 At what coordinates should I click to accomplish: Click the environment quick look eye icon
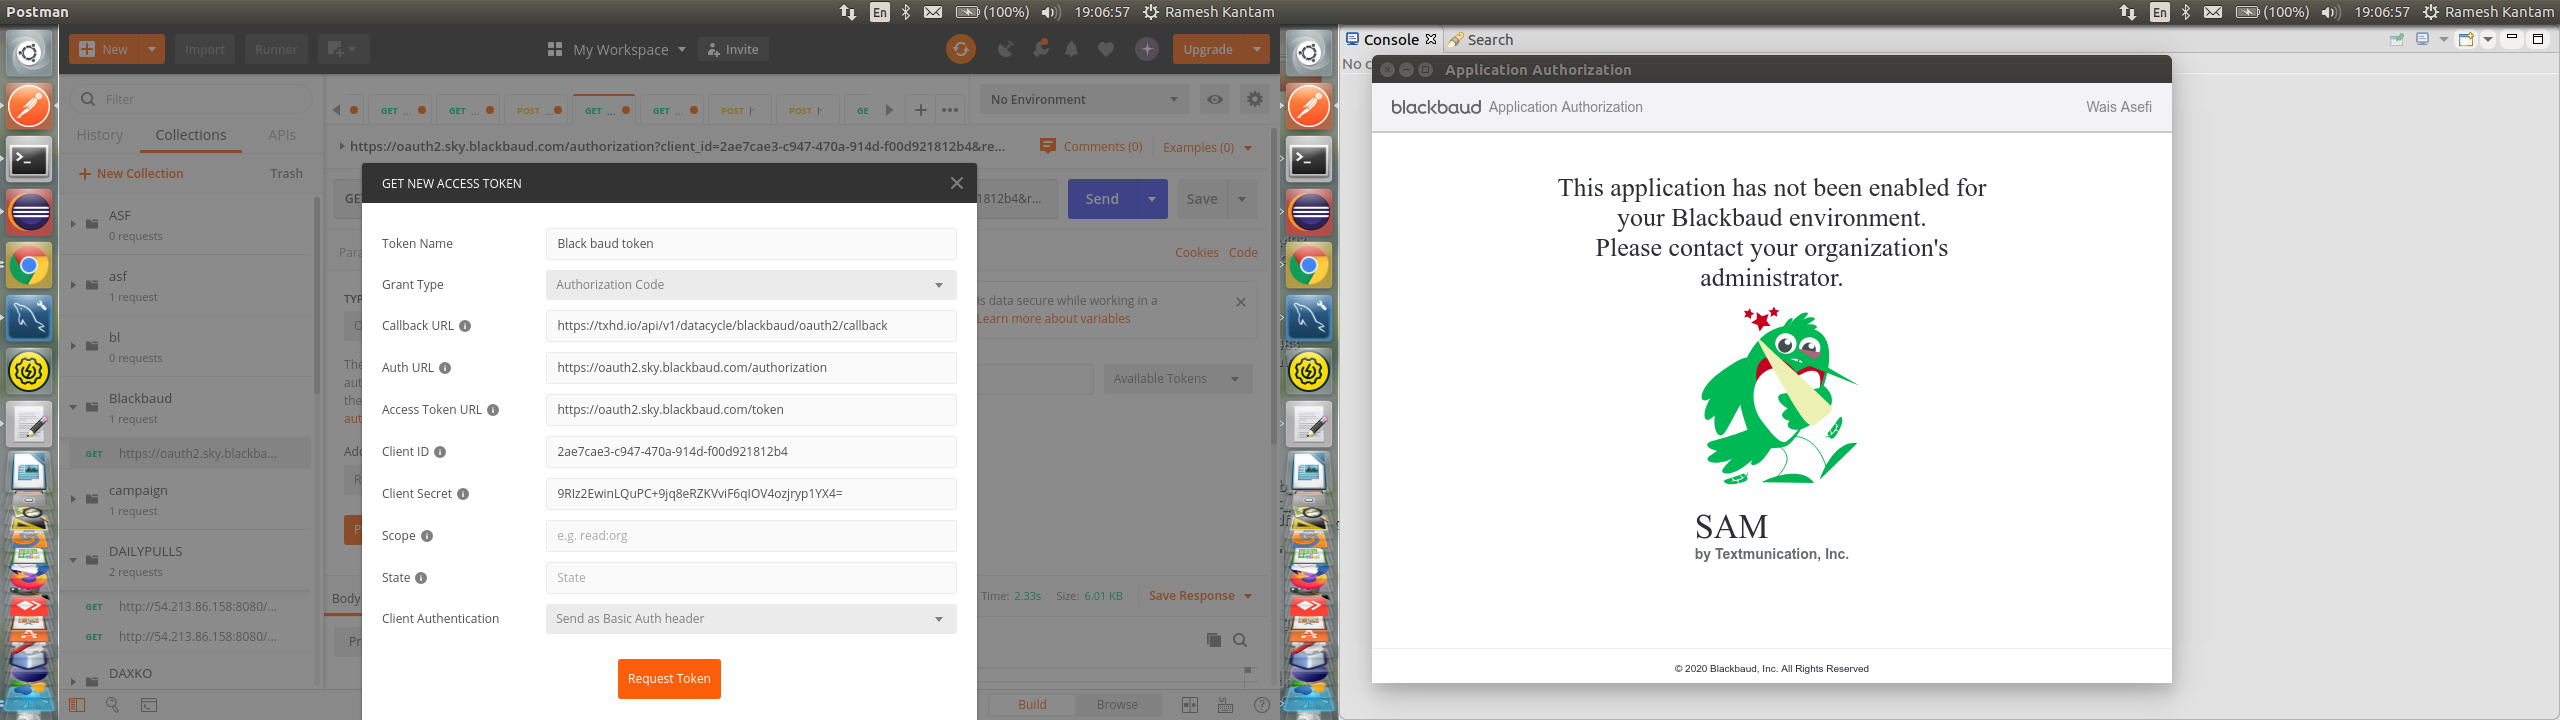click(1214, 99)
